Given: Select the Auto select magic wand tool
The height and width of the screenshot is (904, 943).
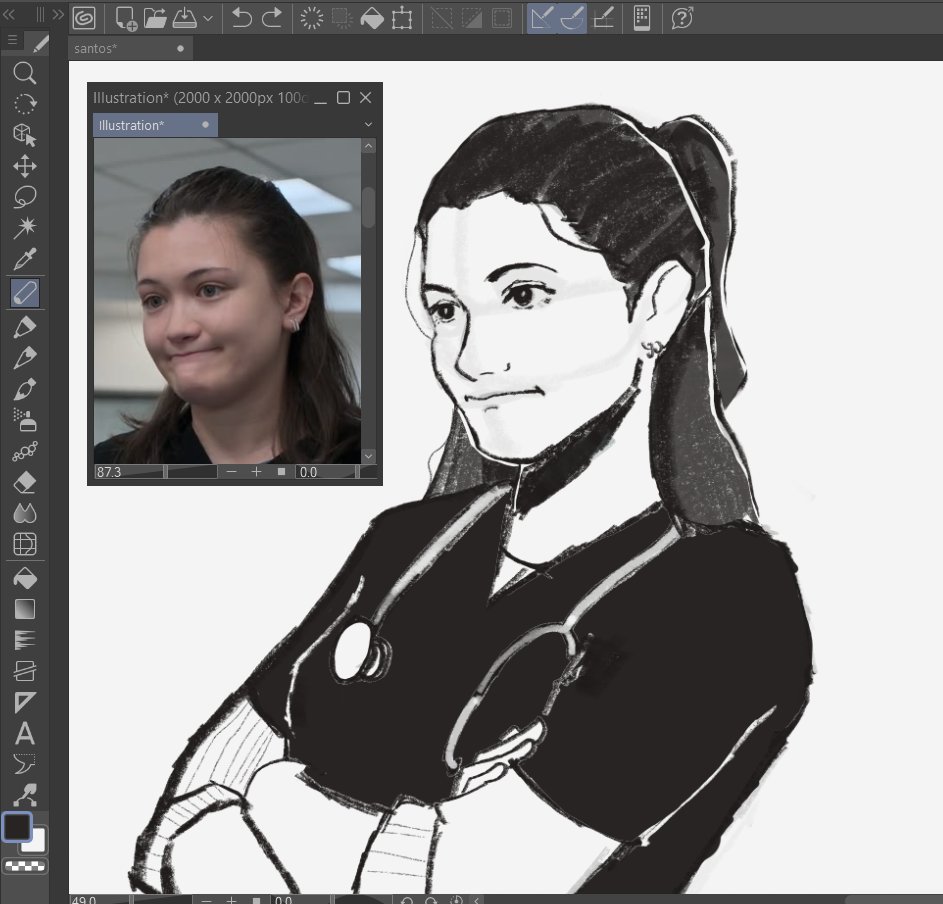Looking at the screenshot, I should tap(25, 227).
